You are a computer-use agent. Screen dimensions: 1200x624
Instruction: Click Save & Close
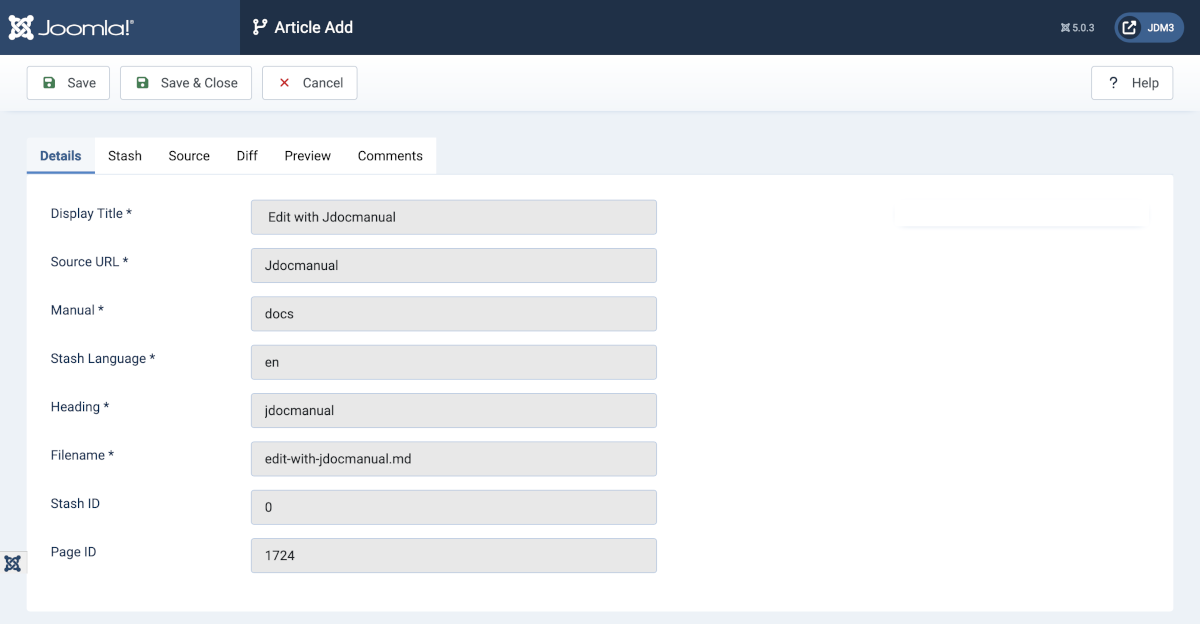point(186,83)
